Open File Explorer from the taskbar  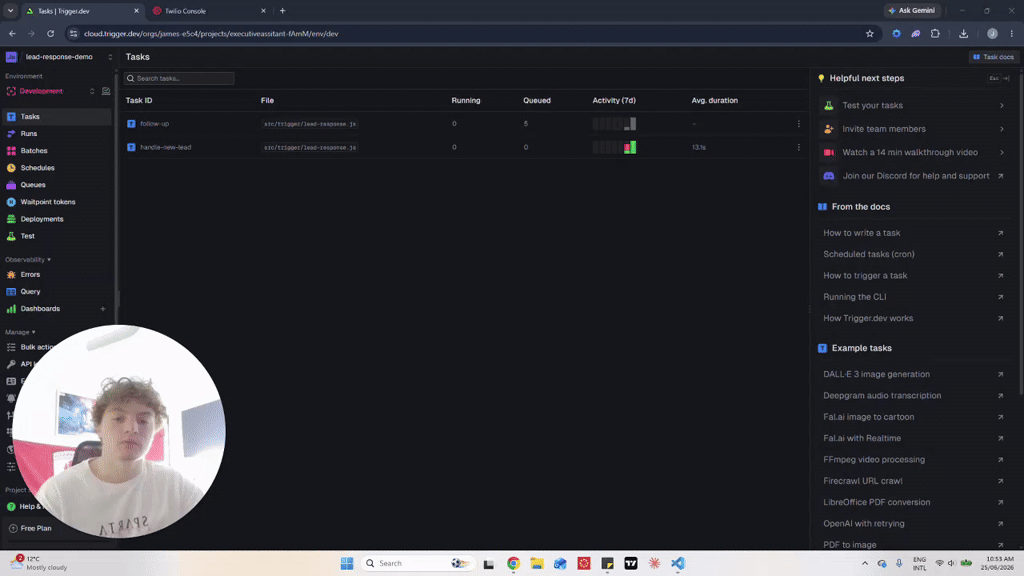pyautogui.click(x=537, y=563)
